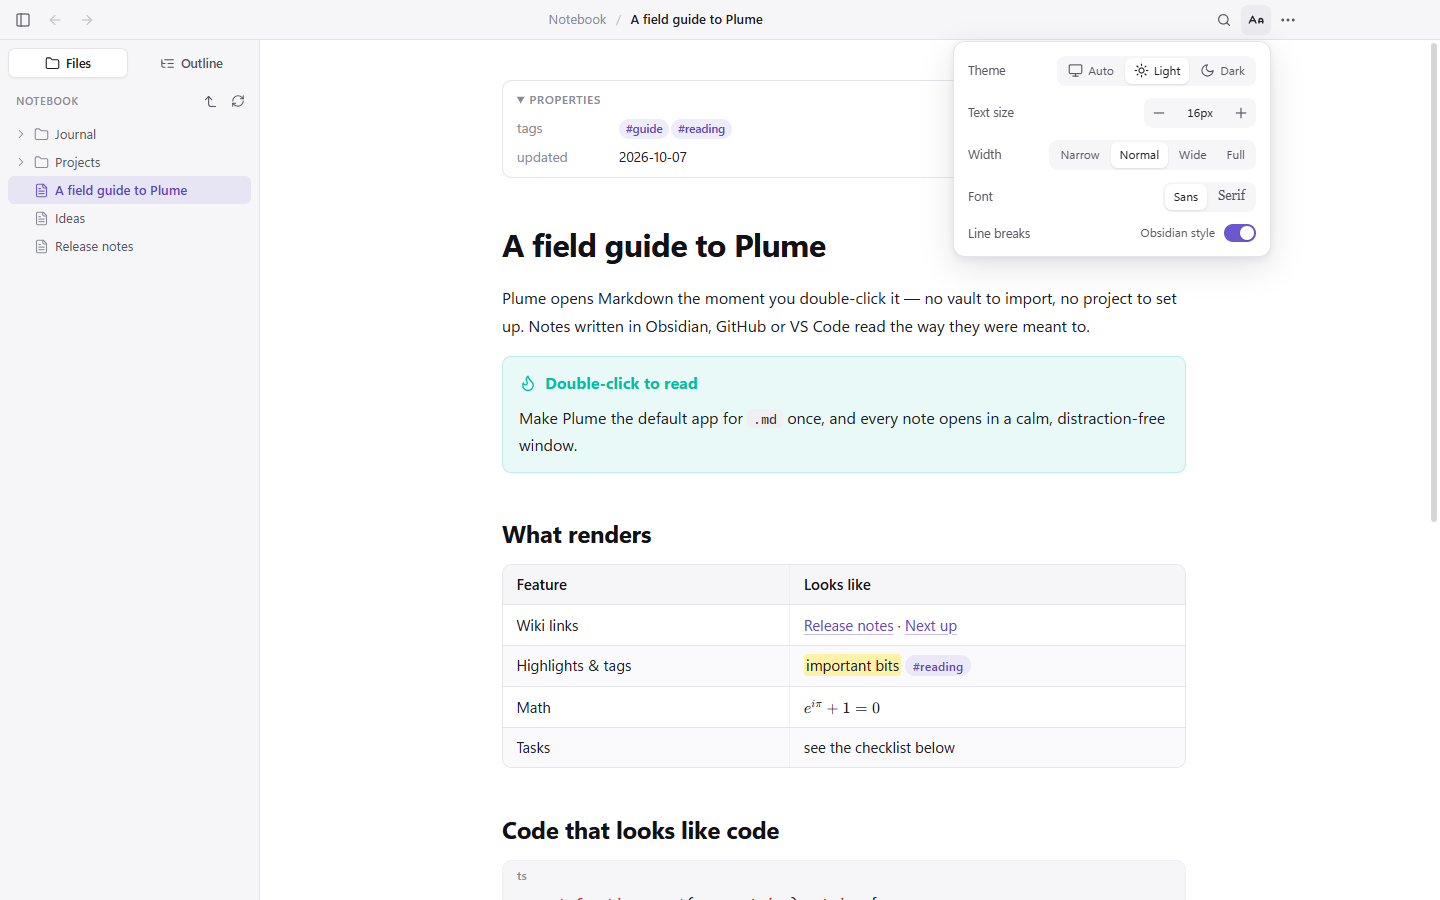Set page width to Wide
The image size is (1440, 900).
tap(1192, 155)
